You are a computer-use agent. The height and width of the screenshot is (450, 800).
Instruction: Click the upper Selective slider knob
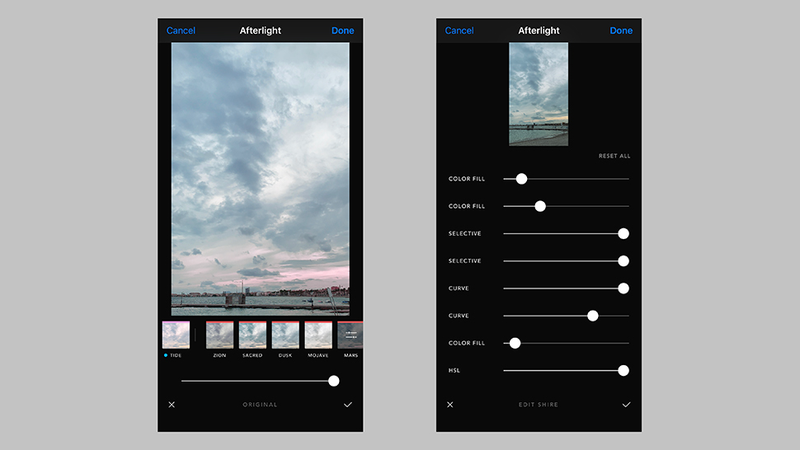623,234
